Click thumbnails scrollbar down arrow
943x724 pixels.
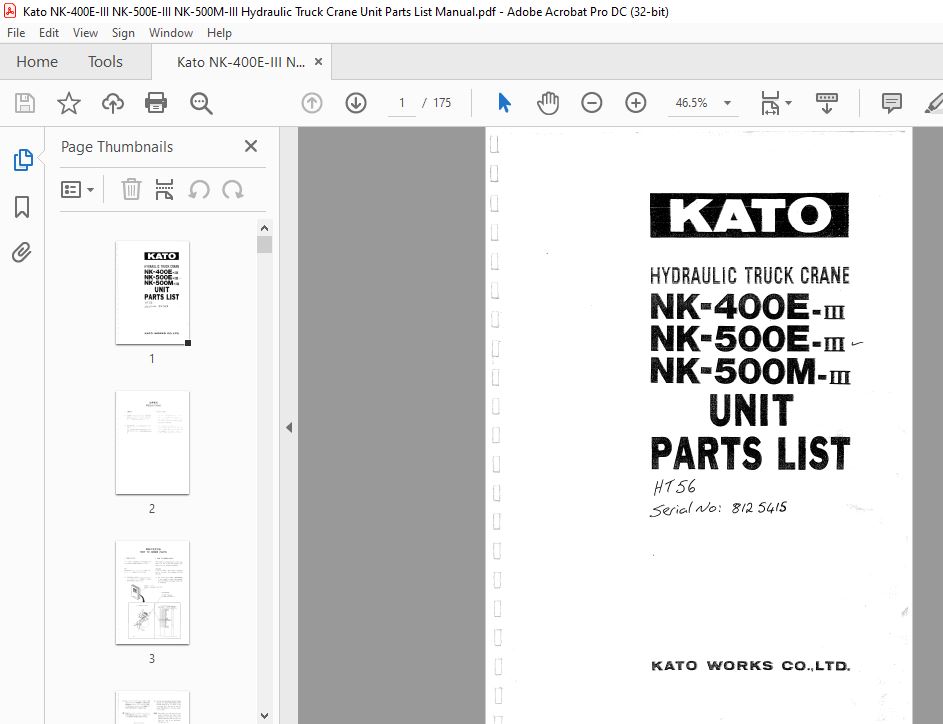click(265, 716)
